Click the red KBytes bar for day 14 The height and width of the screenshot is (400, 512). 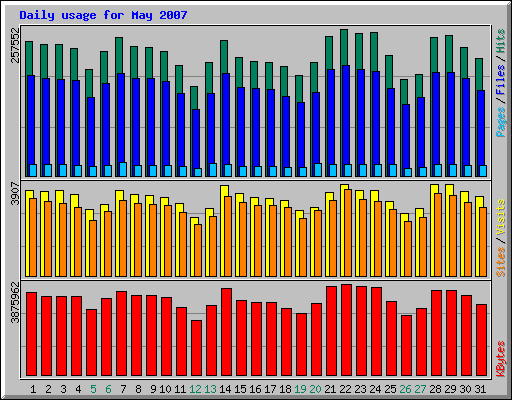227,332
